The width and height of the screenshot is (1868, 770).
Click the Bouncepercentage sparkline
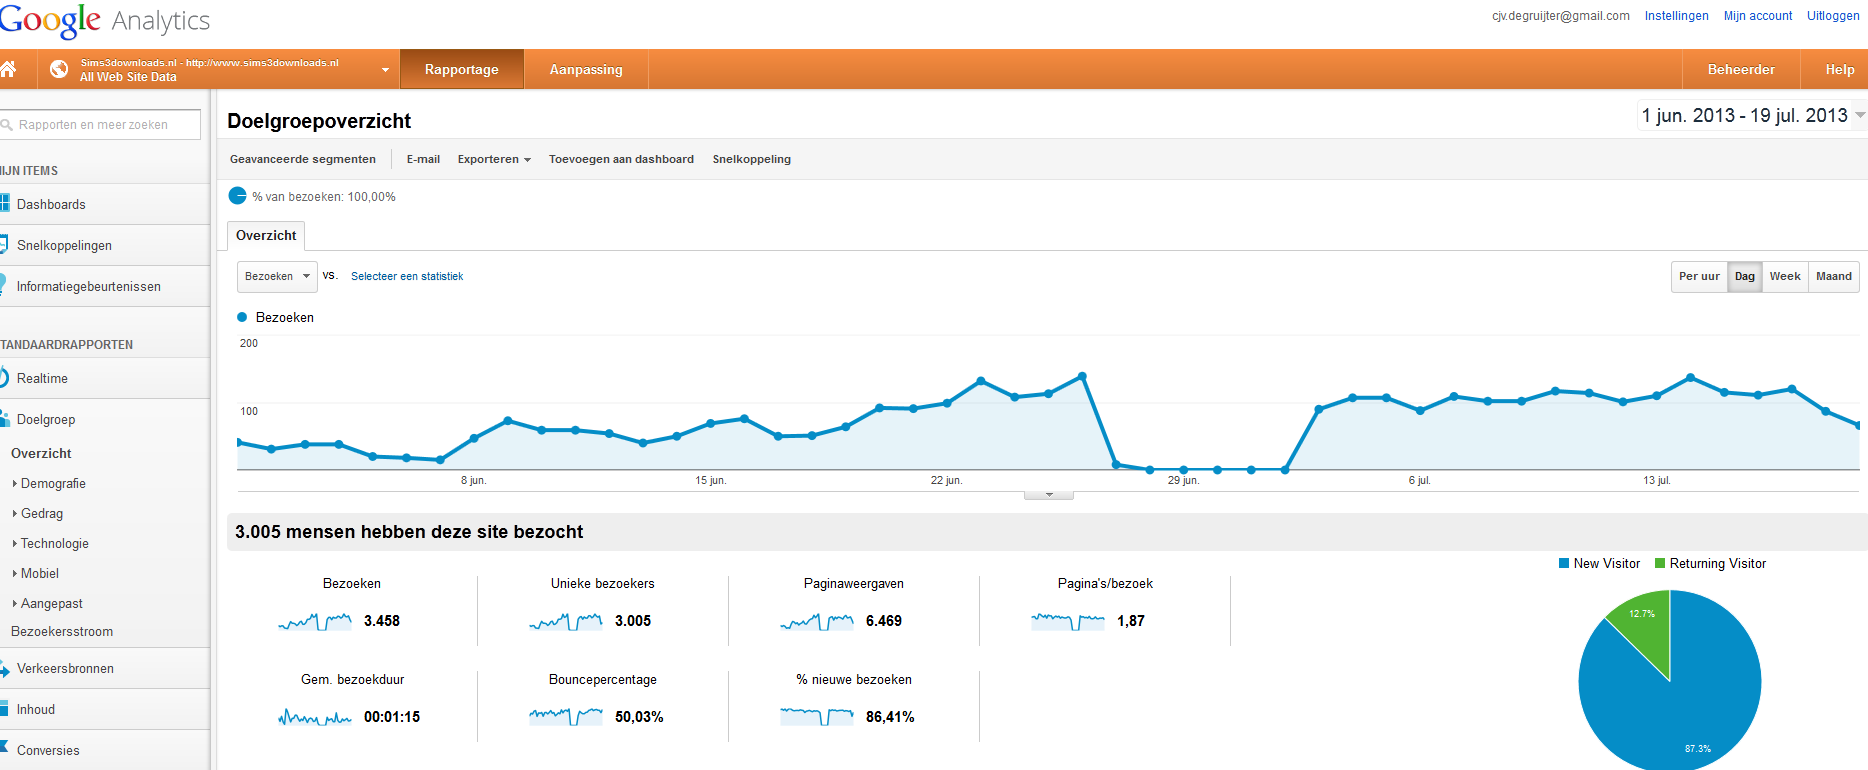(566, 717)
